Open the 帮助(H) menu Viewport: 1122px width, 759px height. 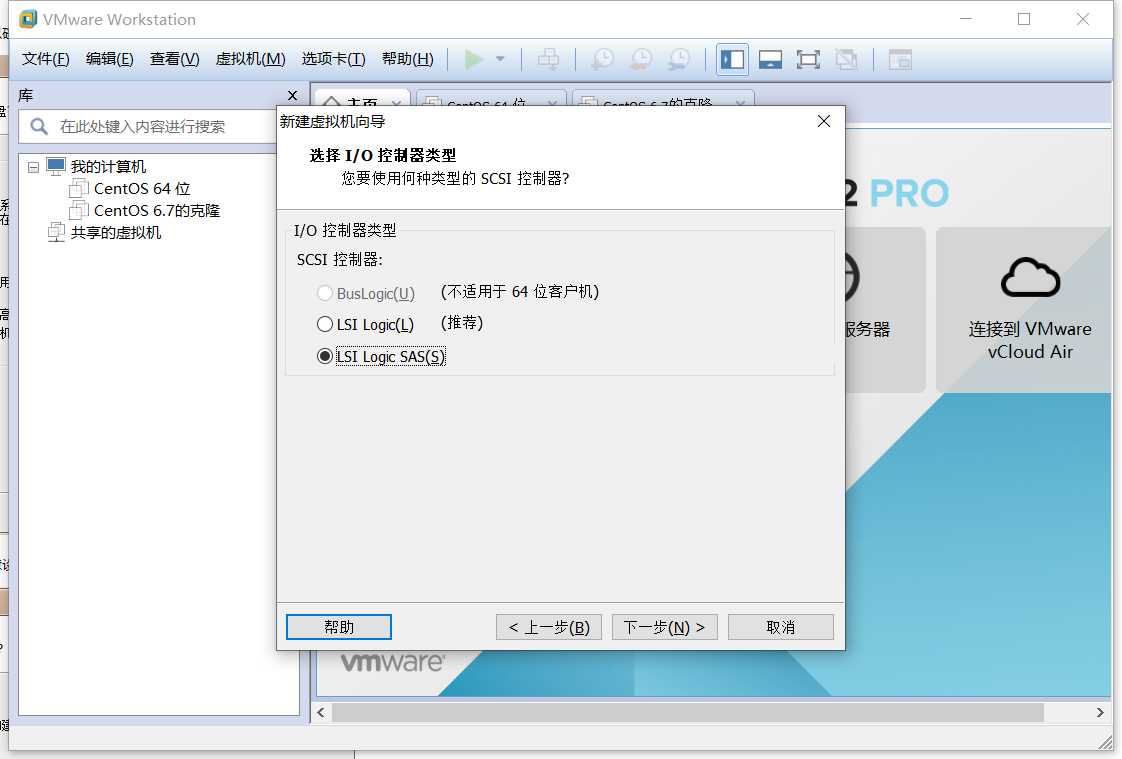408,59
